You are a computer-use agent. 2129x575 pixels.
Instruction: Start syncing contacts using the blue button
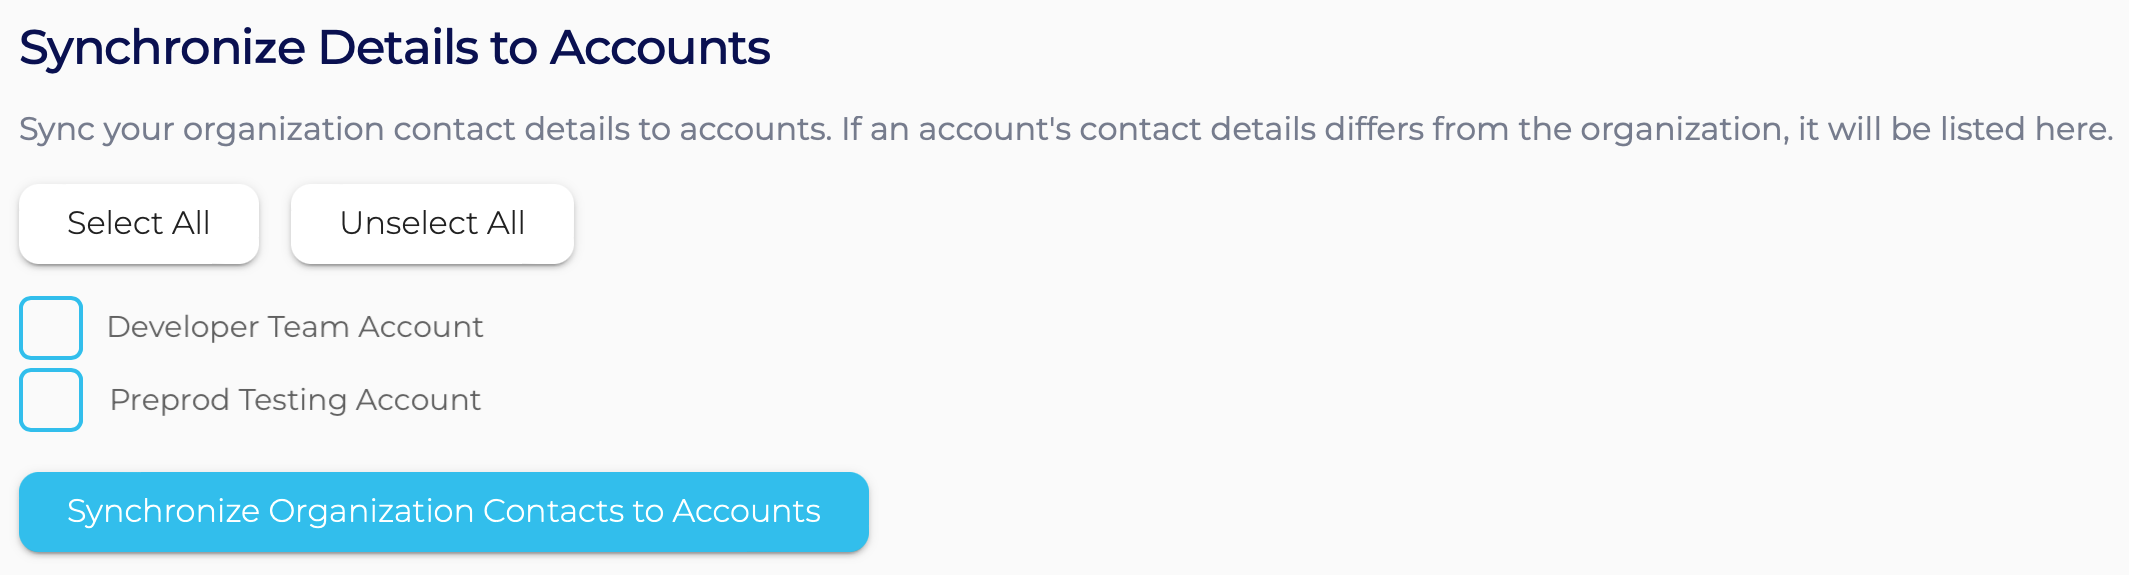[x=444, y=511]
